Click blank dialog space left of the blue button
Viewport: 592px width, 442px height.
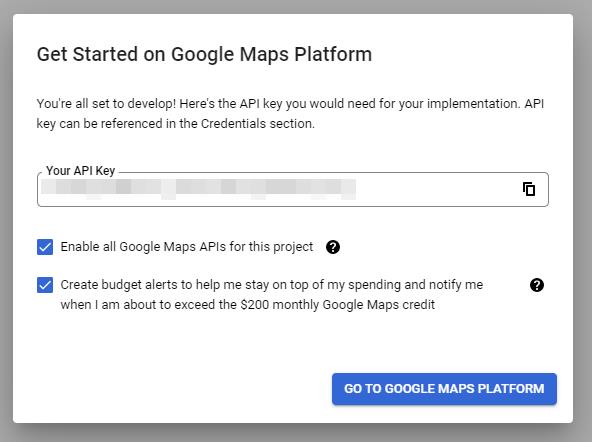(x=174, y=389)
